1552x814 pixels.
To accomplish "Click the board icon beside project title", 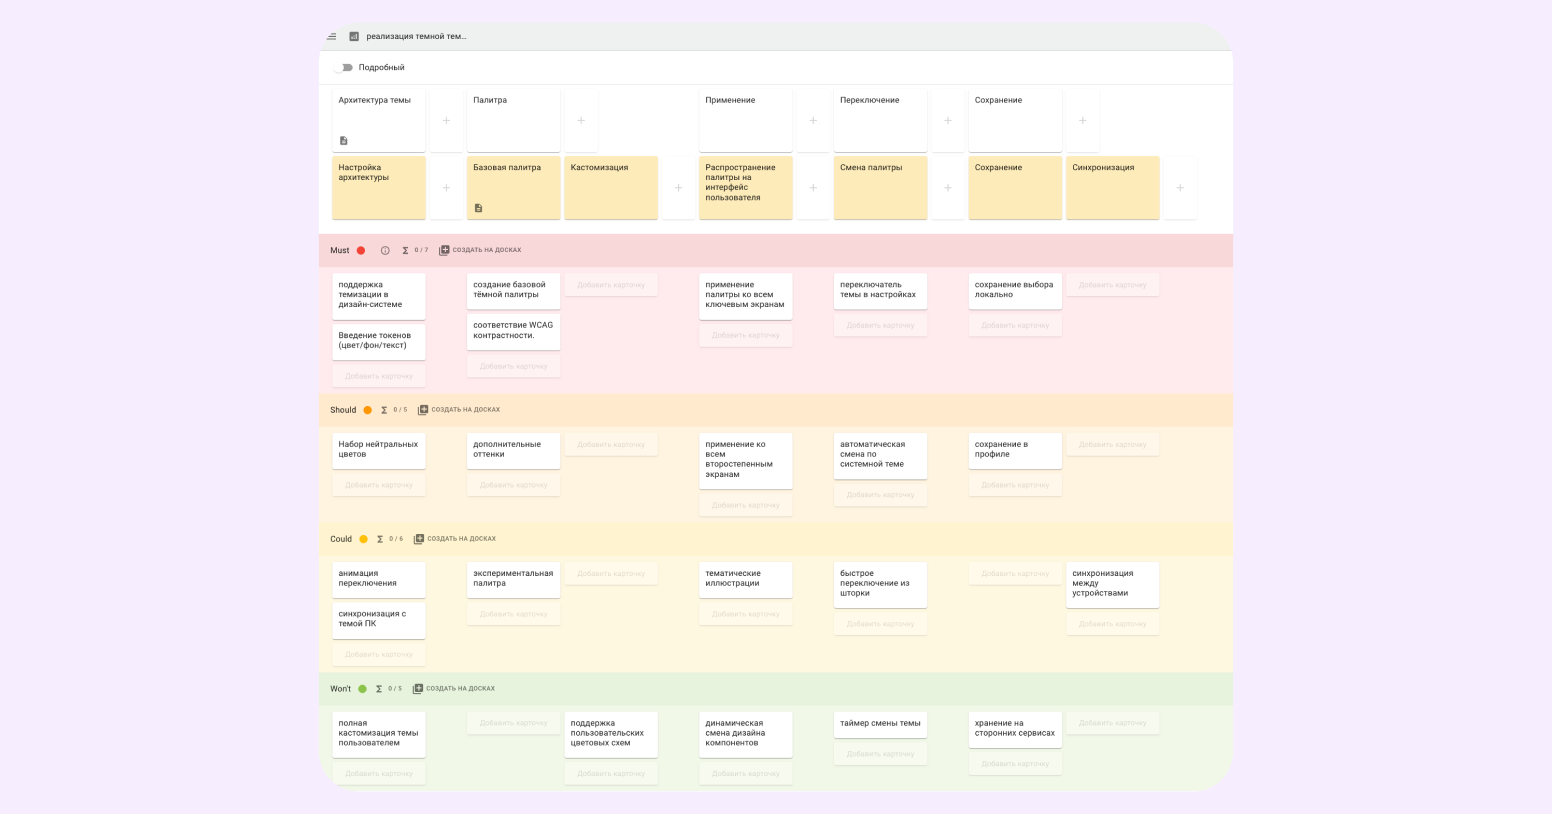I will click(x=354, y=37).
